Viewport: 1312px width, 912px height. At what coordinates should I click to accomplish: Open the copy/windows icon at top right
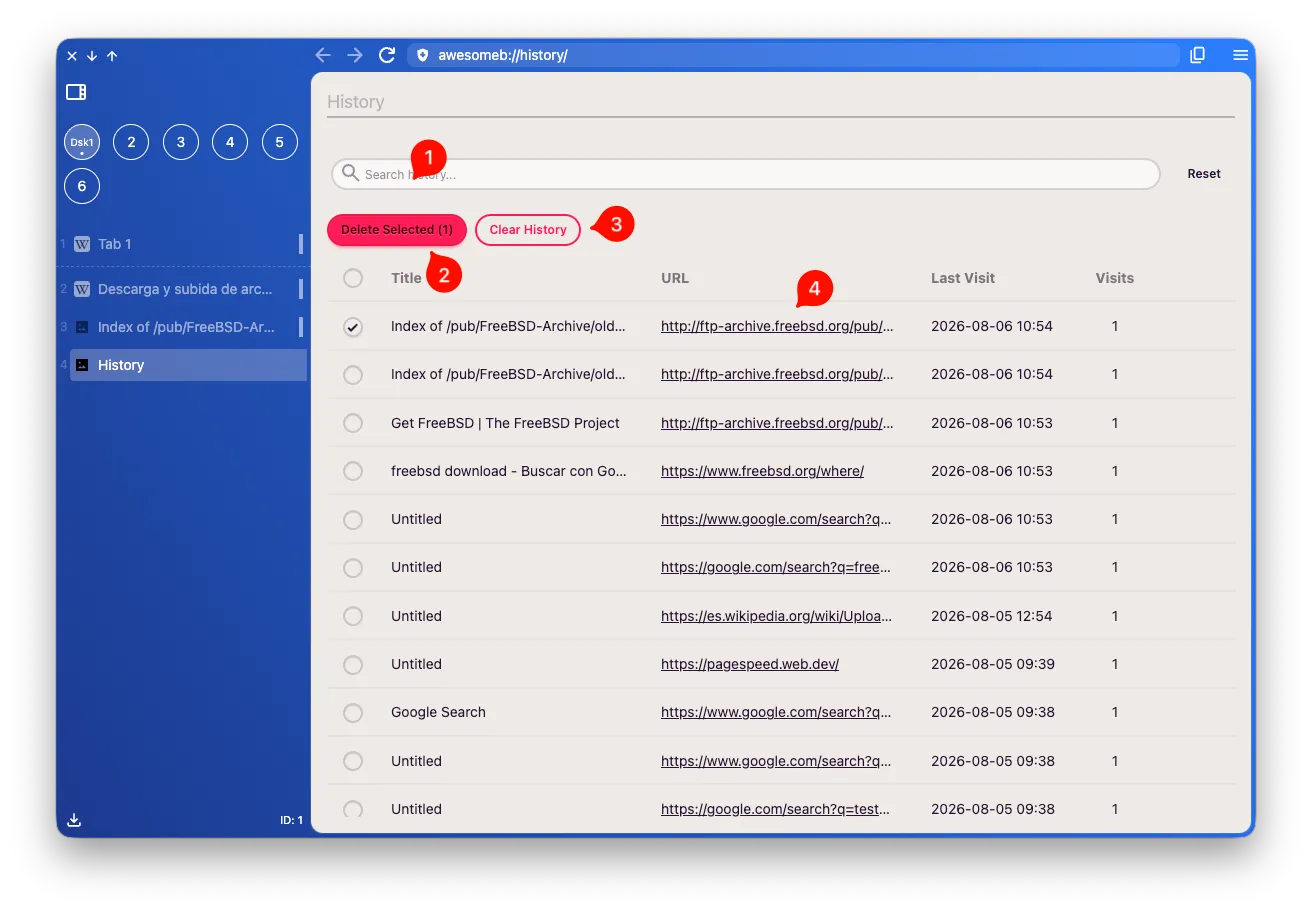pos(1197,55)
